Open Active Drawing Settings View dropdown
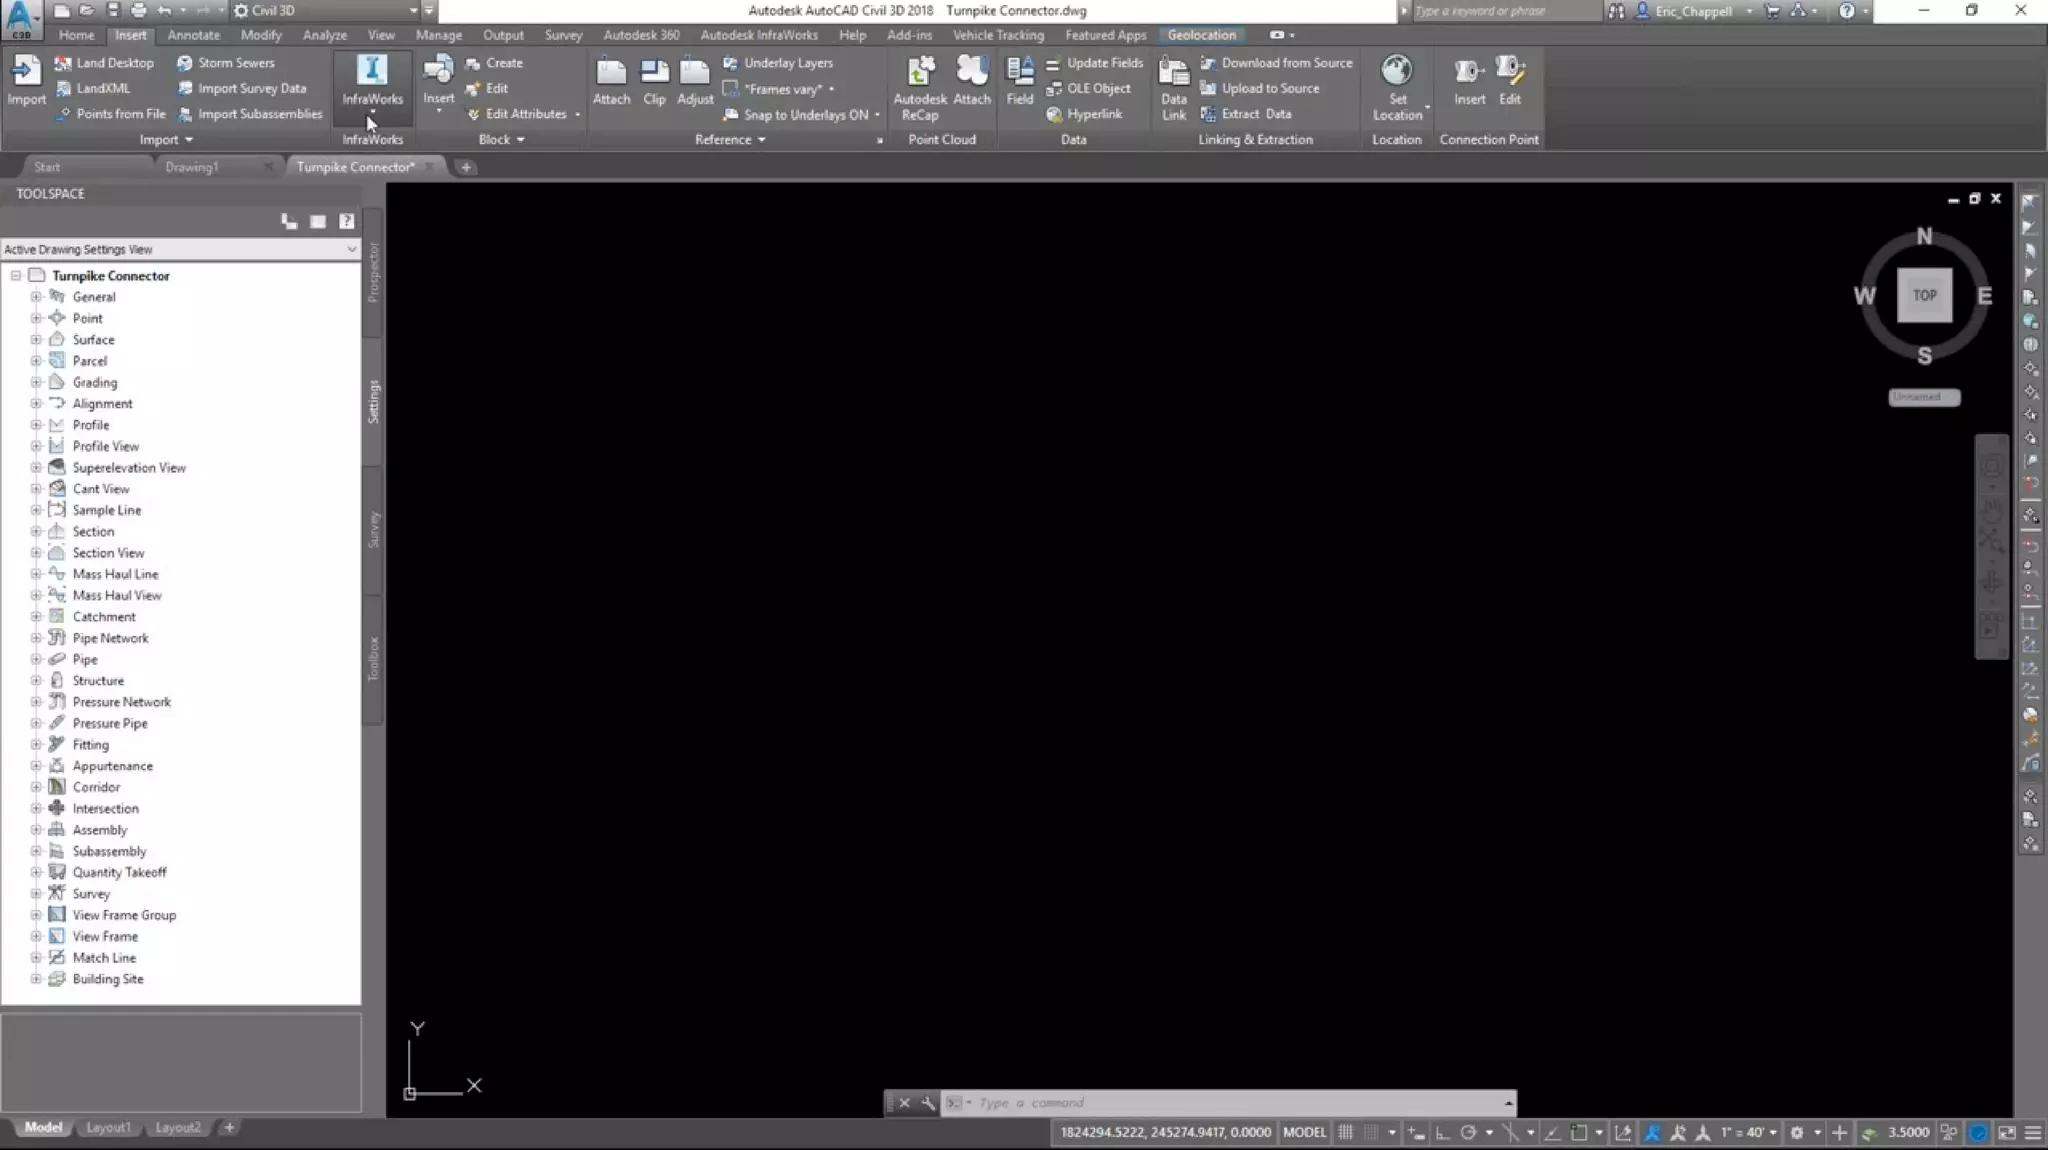This screenshot has width=2048, height=1150. pyautogui.click(x=351, y=249)
